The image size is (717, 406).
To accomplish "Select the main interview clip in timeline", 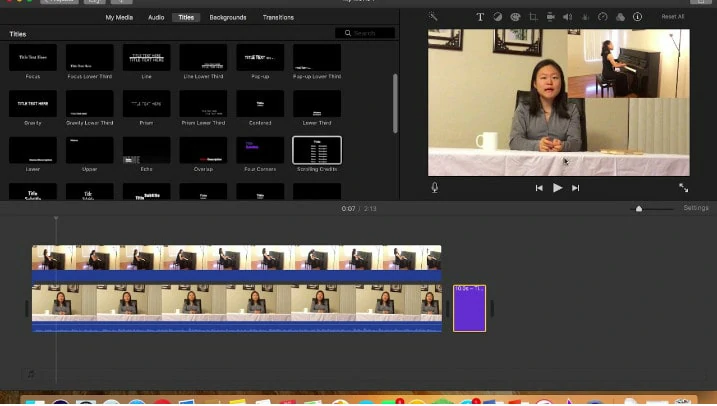I will (x=237, y=309).
